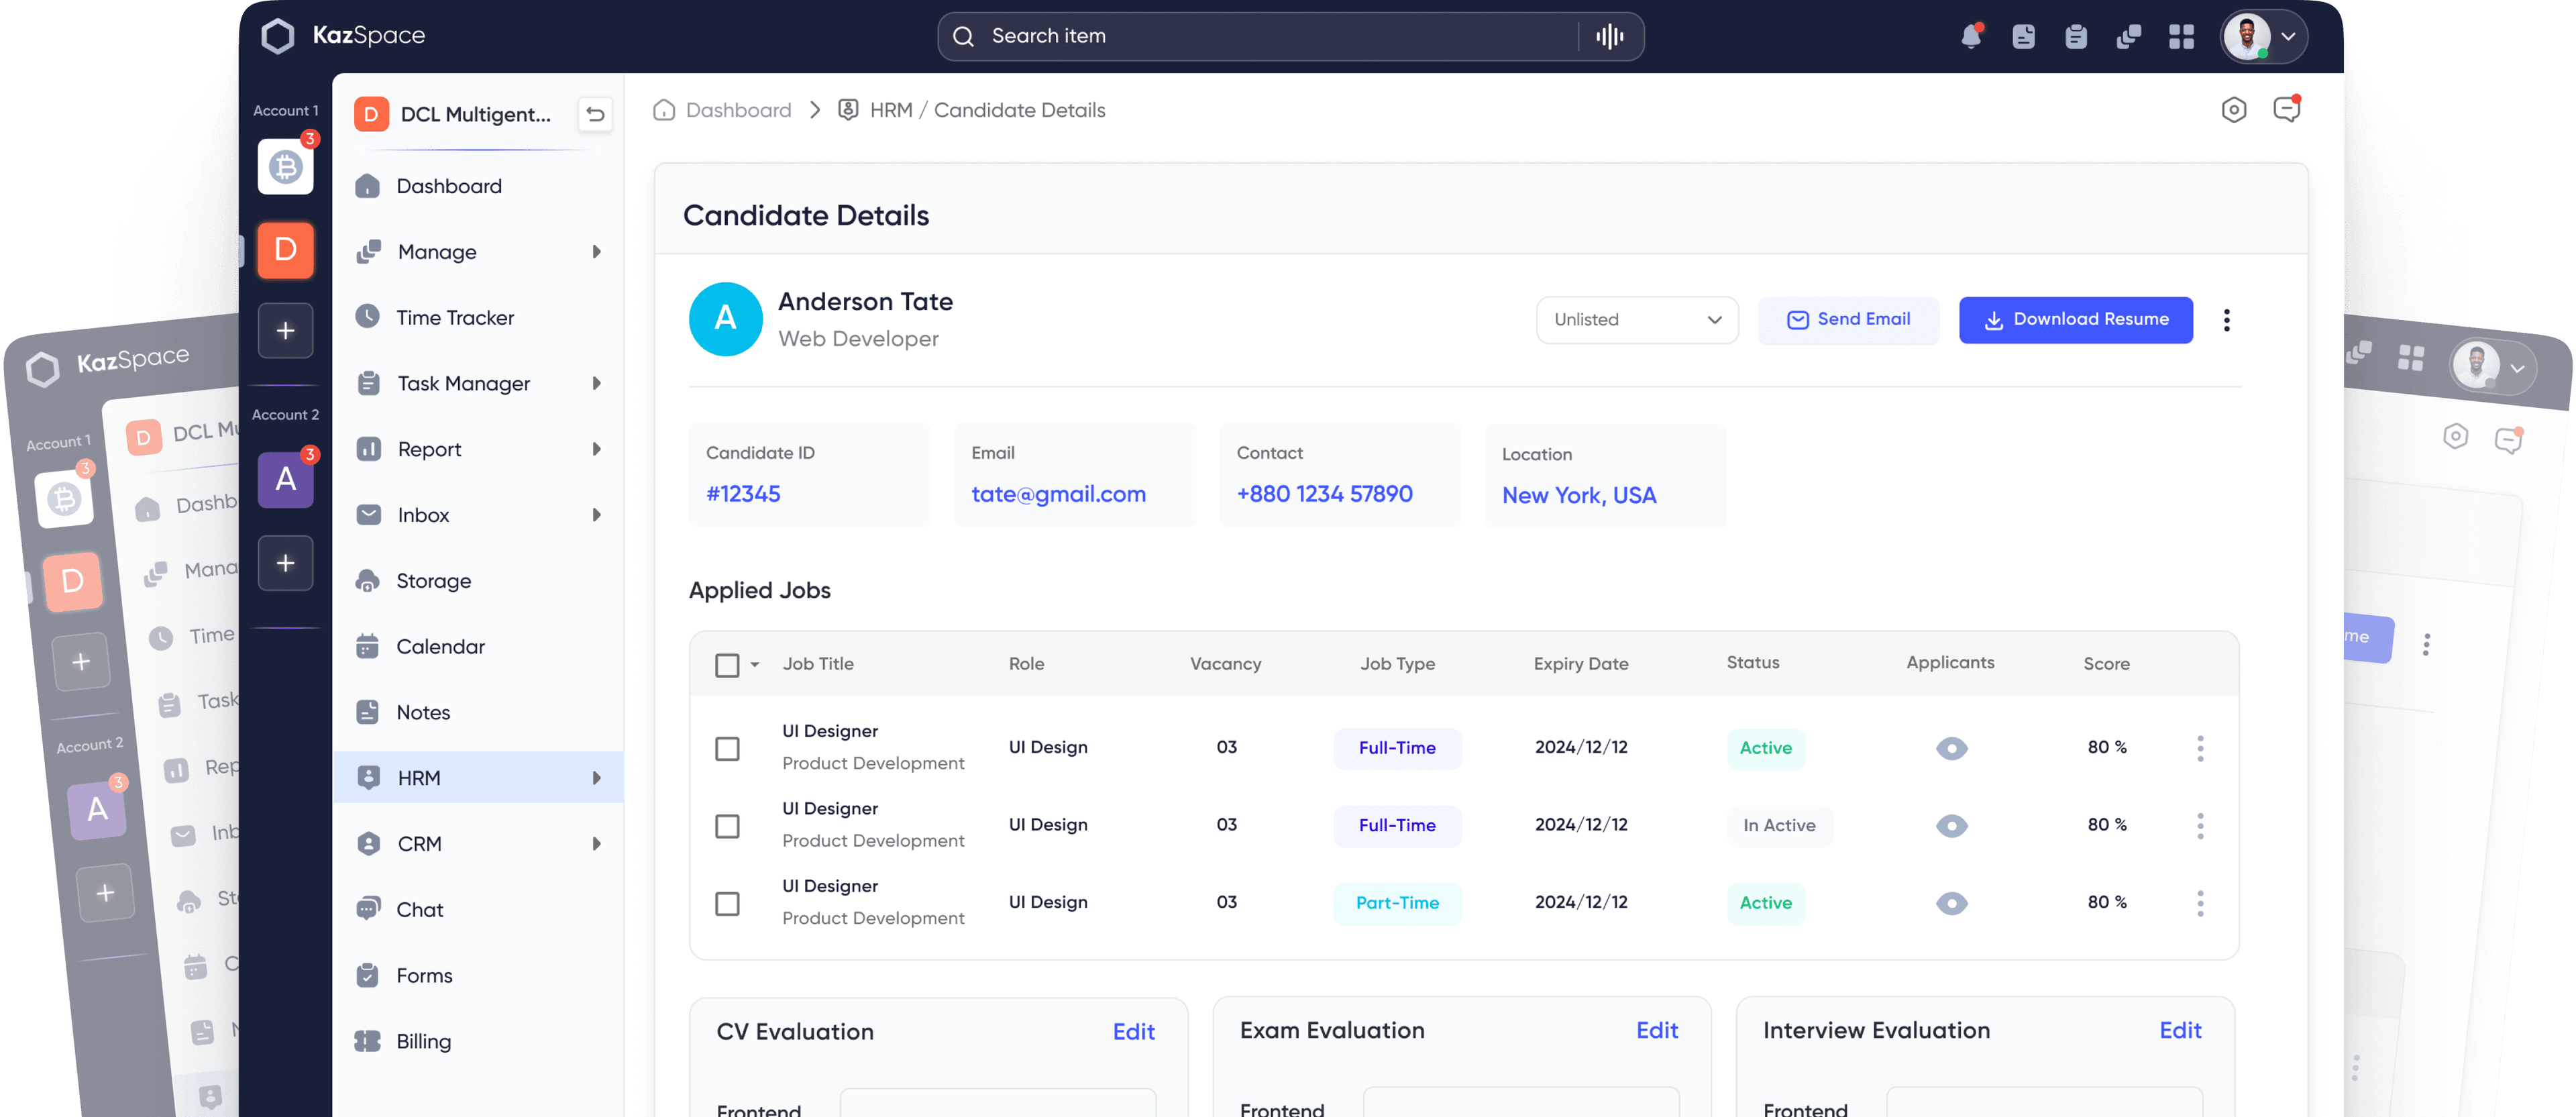Expand the Inbox submenu arrow
The width and height of the screenshot is (2576, 1117).
[596, 515]
